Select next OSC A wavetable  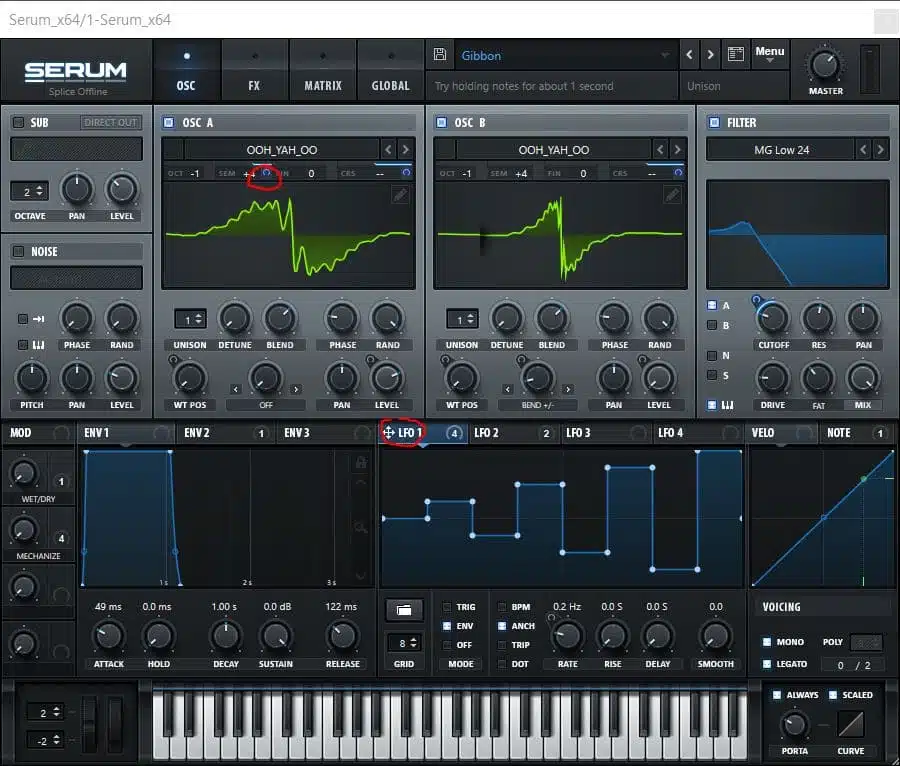point(405,150)
